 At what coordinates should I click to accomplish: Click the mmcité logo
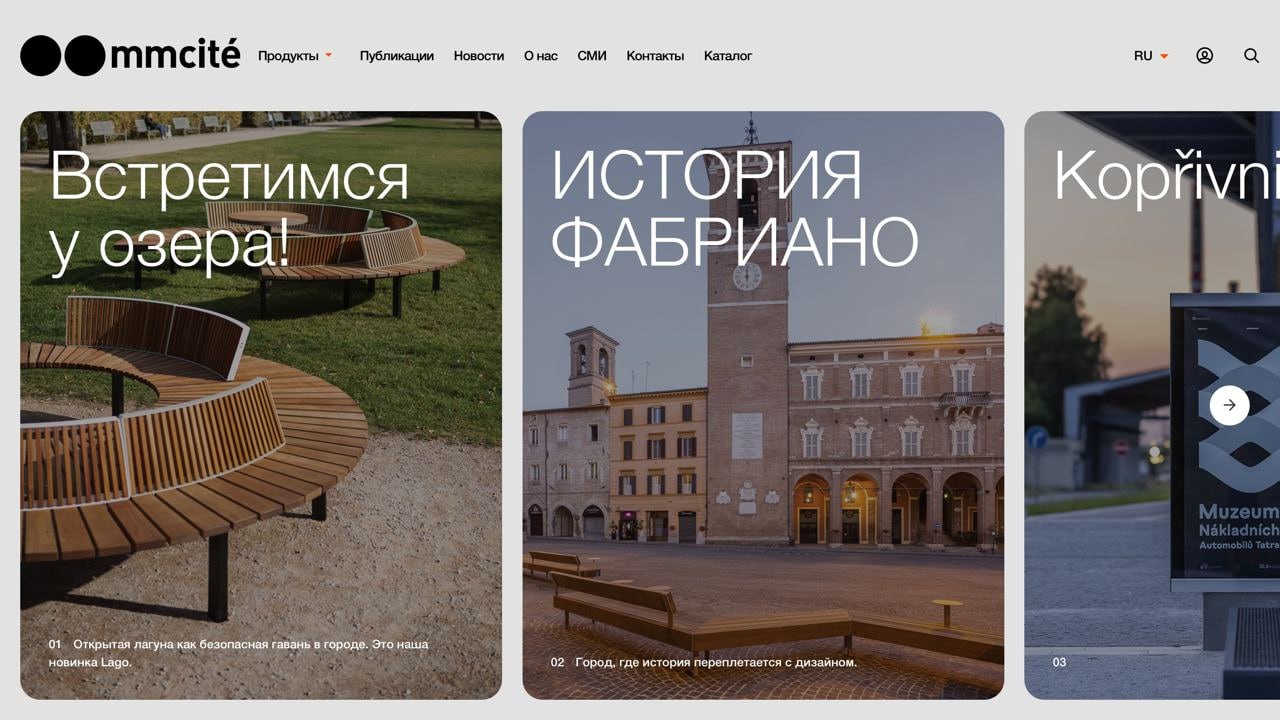(130, 55)
